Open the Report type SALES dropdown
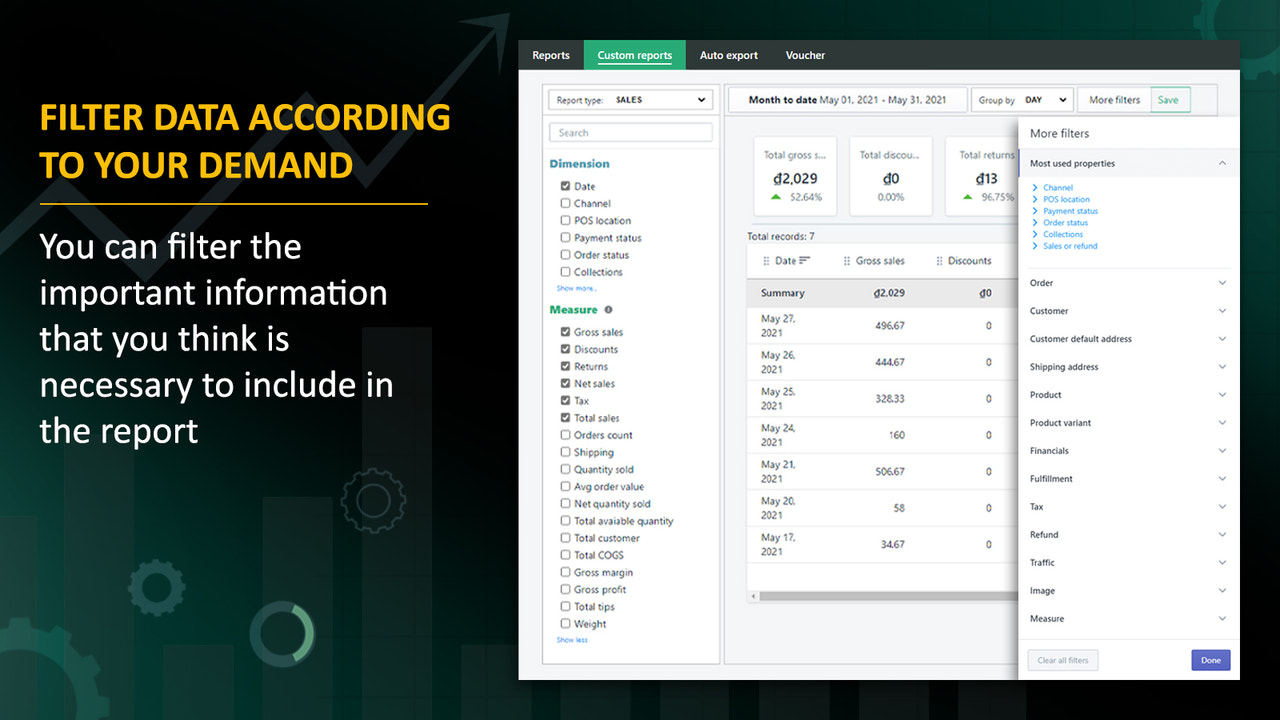 631,100
